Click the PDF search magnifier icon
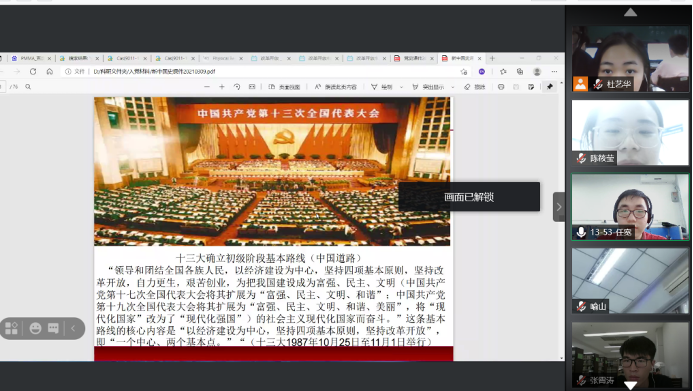Viewport: 693px width, 391px height. pos(28,87)
